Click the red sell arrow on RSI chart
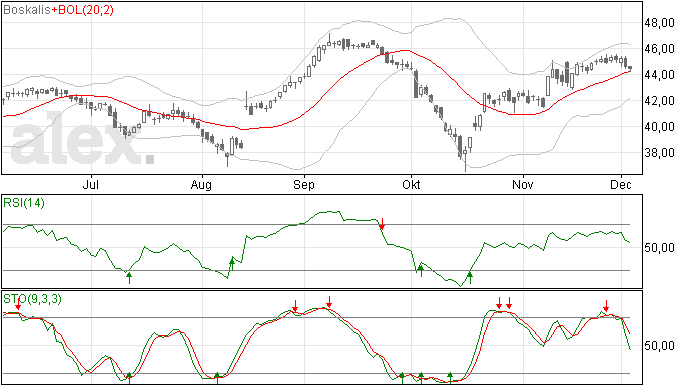Viewport: 690px width, 387px height. click(382, 224)
